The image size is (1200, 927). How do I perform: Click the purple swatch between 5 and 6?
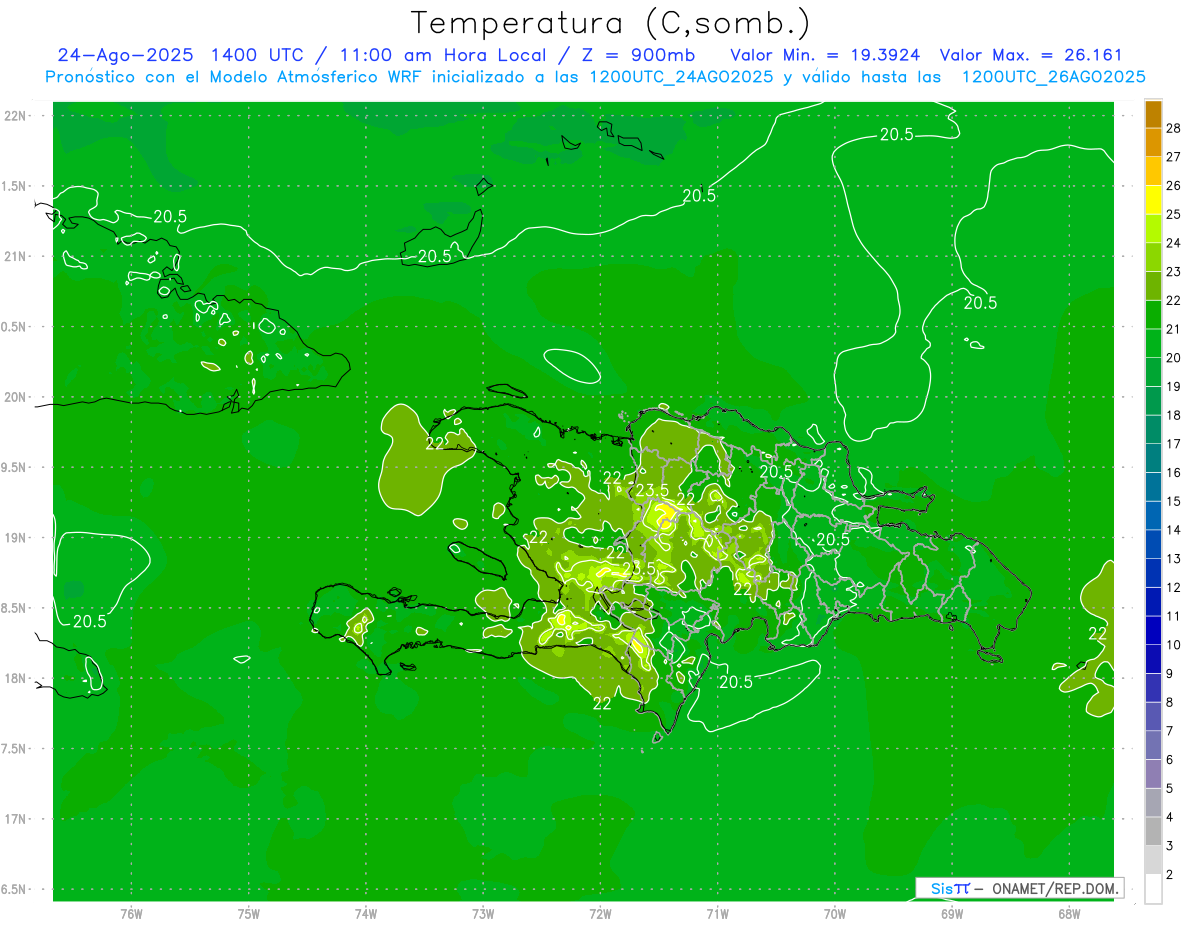click(x=1153, y=774)
